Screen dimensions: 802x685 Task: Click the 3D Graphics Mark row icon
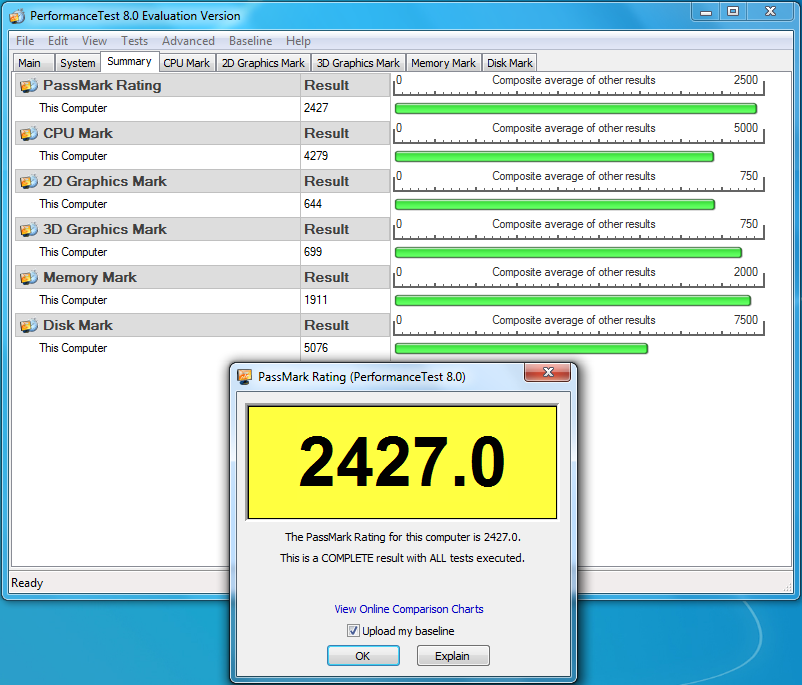pyautogui.click(x=29, y=230)
